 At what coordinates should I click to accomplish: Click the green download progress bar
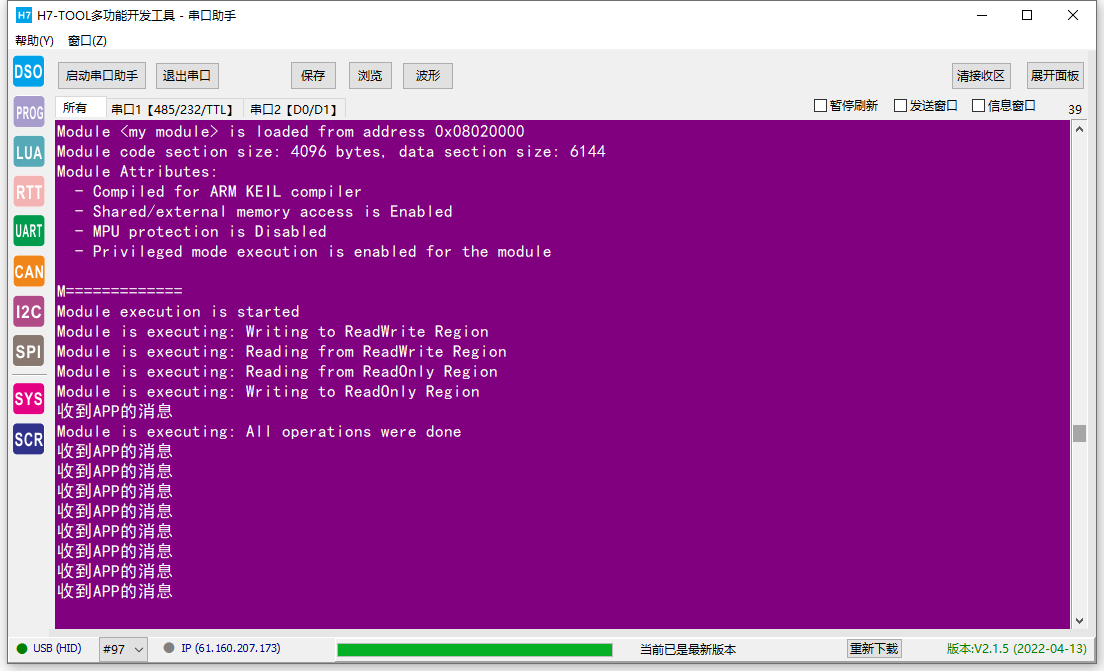(x=475, y=650)
